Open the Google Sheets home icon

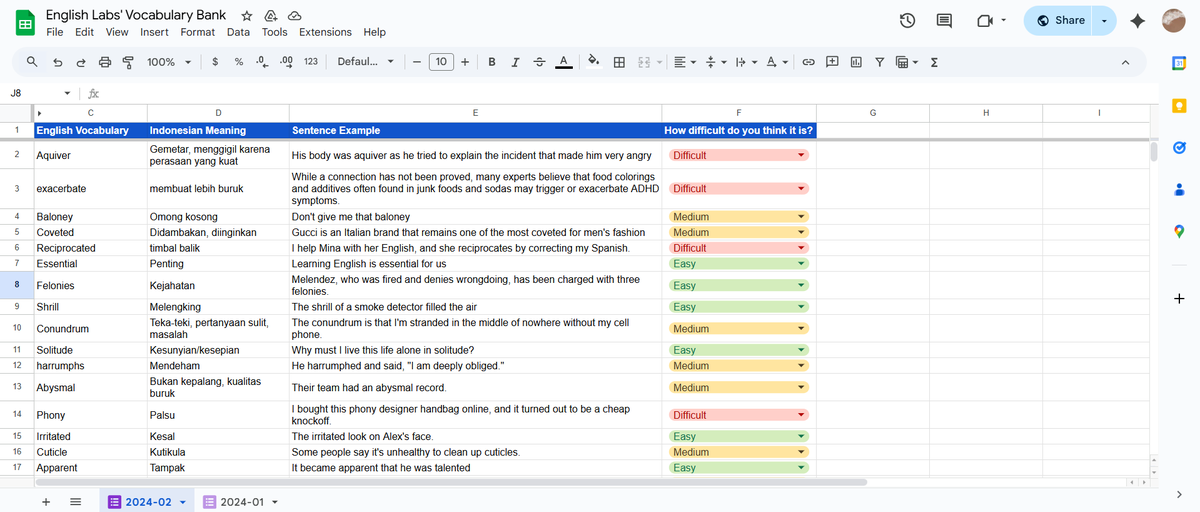[25, 22]
